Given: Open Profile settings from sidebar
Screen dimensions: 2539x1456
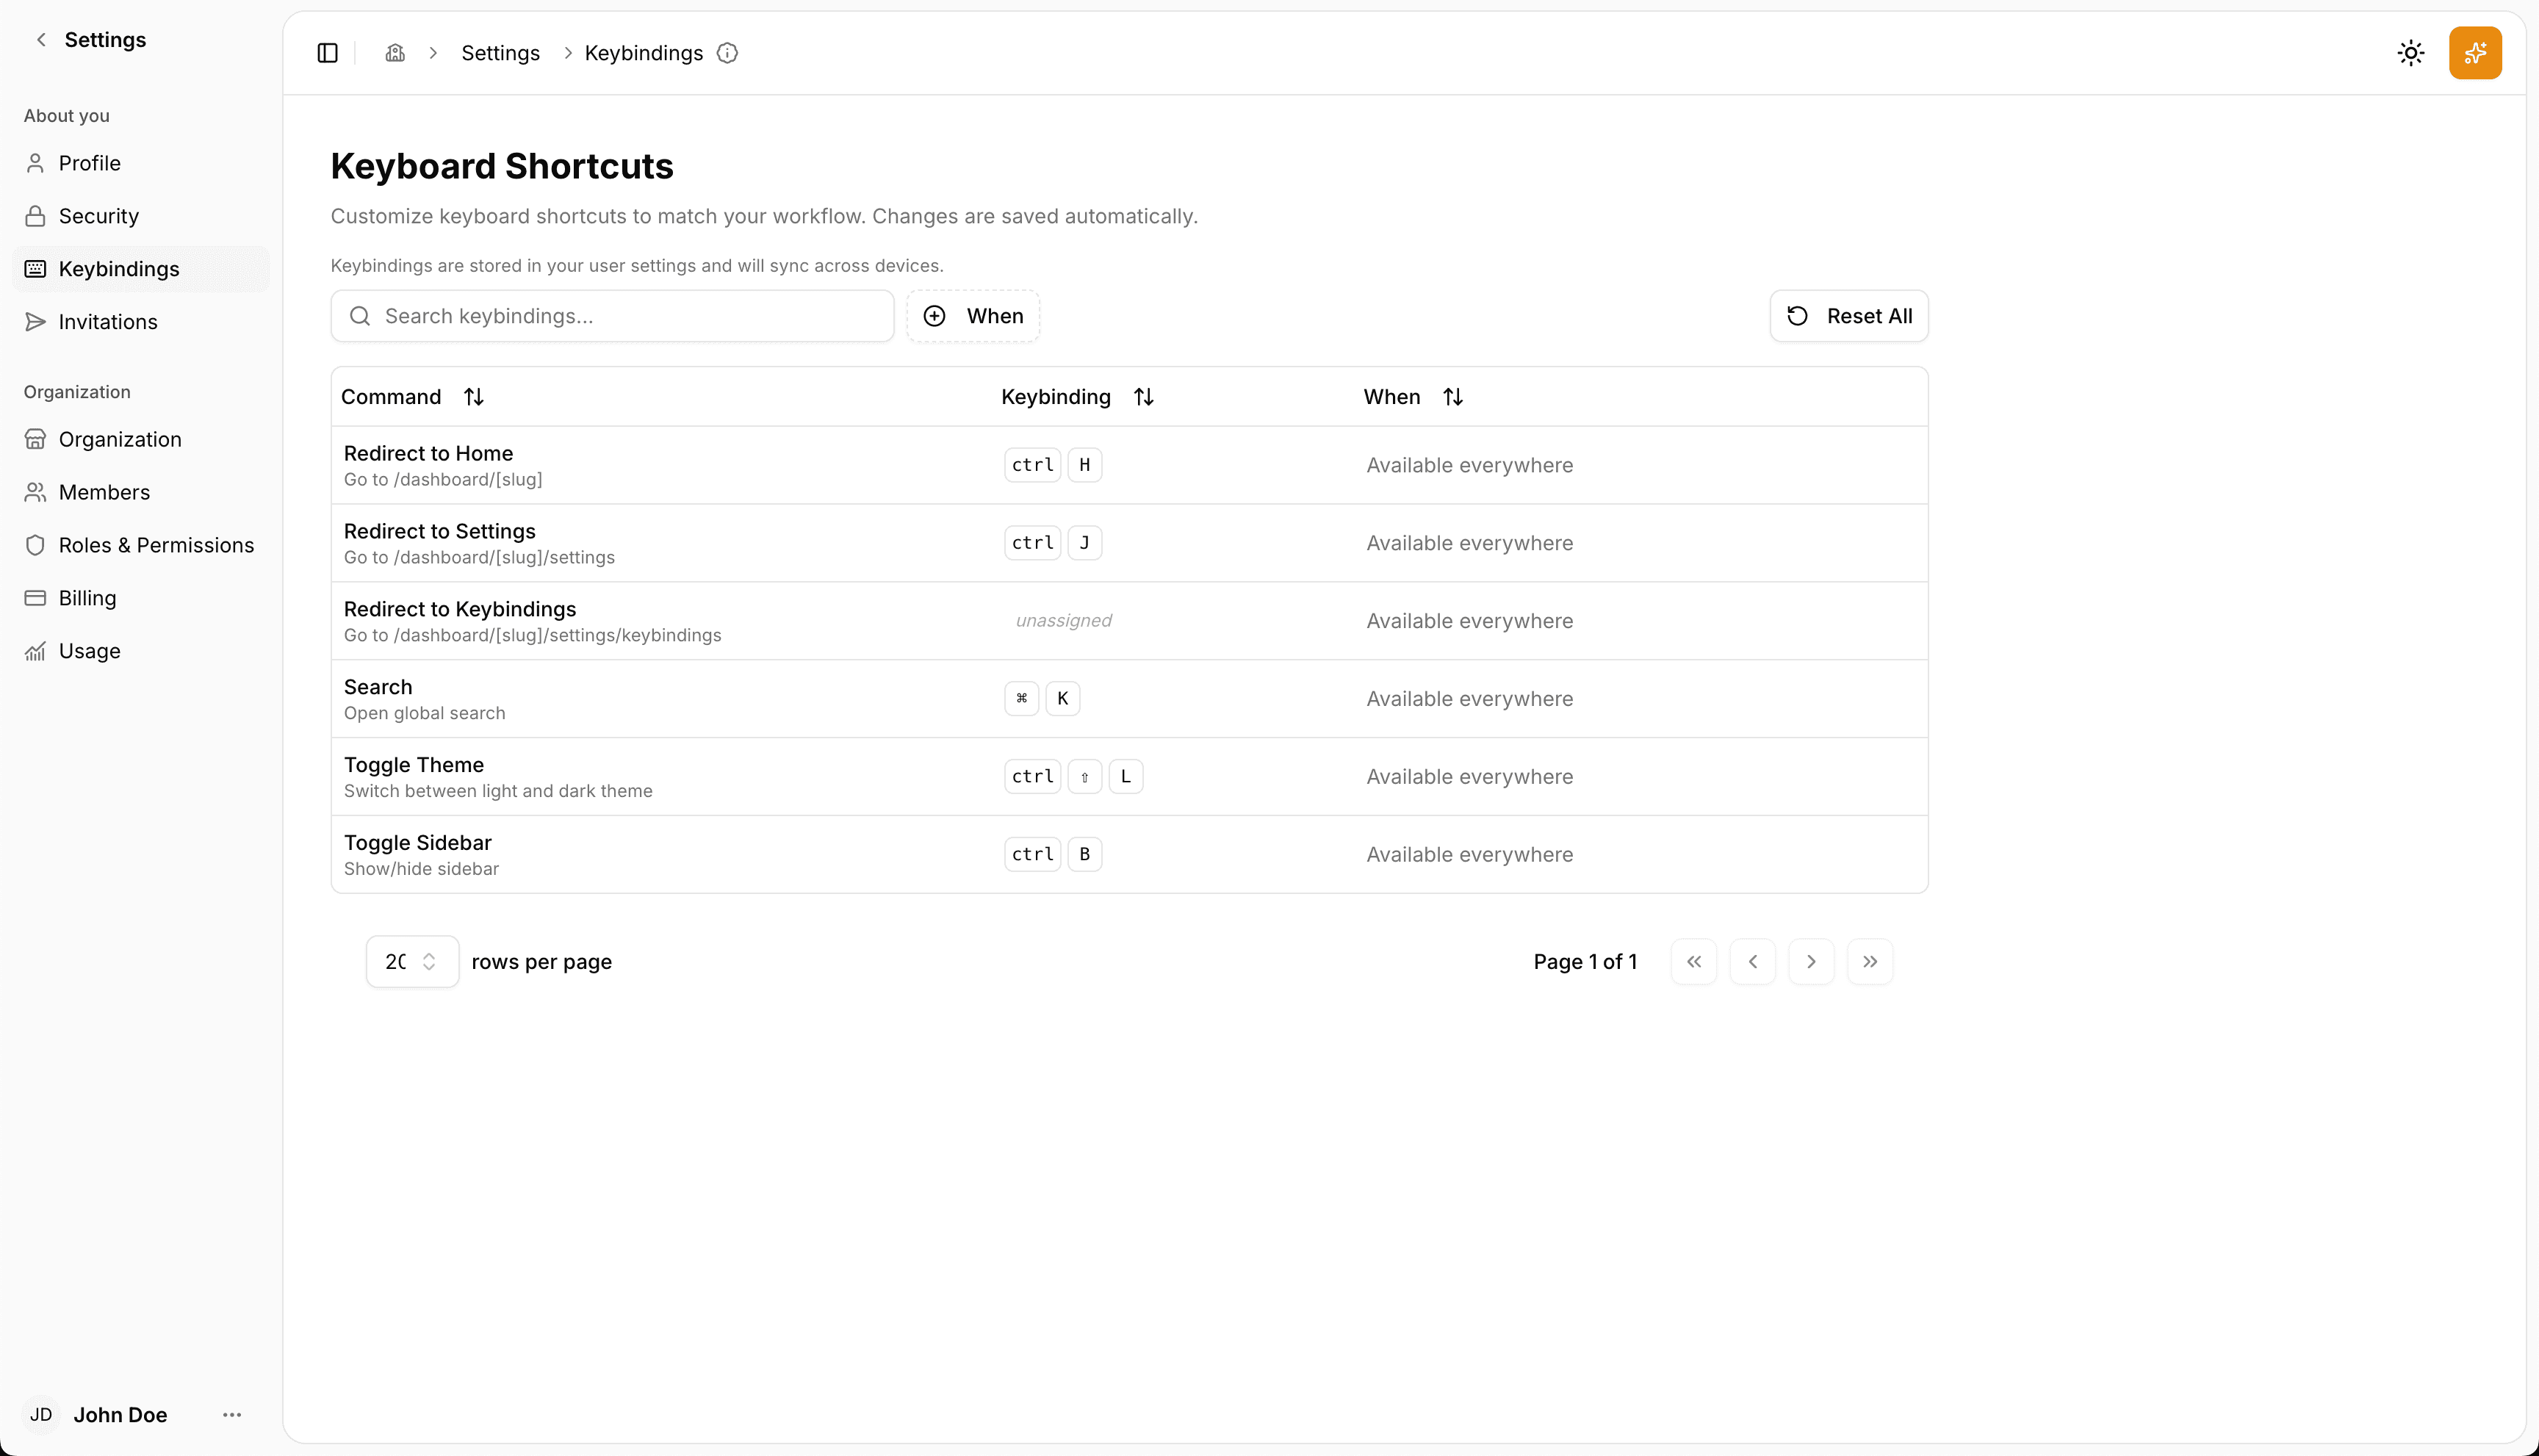Looking at the screenshot, I should pyautogui.click(x=89, y=163).
